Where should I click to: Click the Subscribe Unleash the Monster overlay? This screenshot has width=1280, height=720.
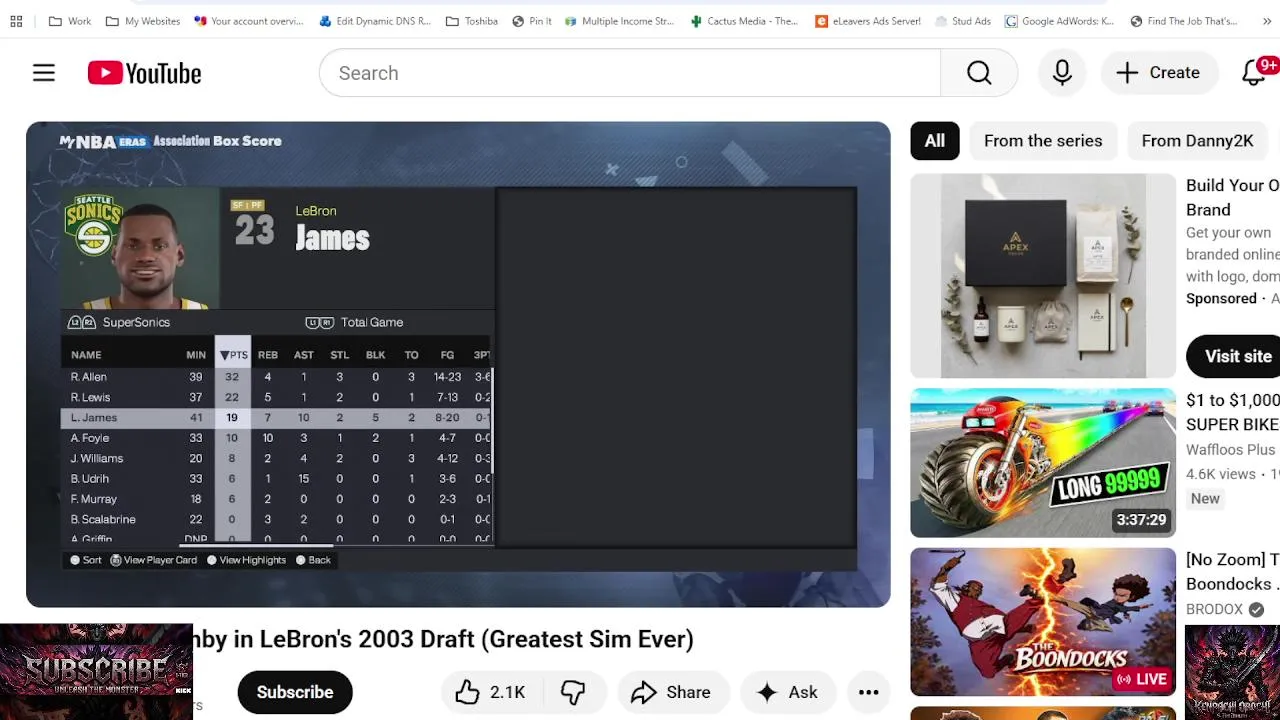(96, 672)
